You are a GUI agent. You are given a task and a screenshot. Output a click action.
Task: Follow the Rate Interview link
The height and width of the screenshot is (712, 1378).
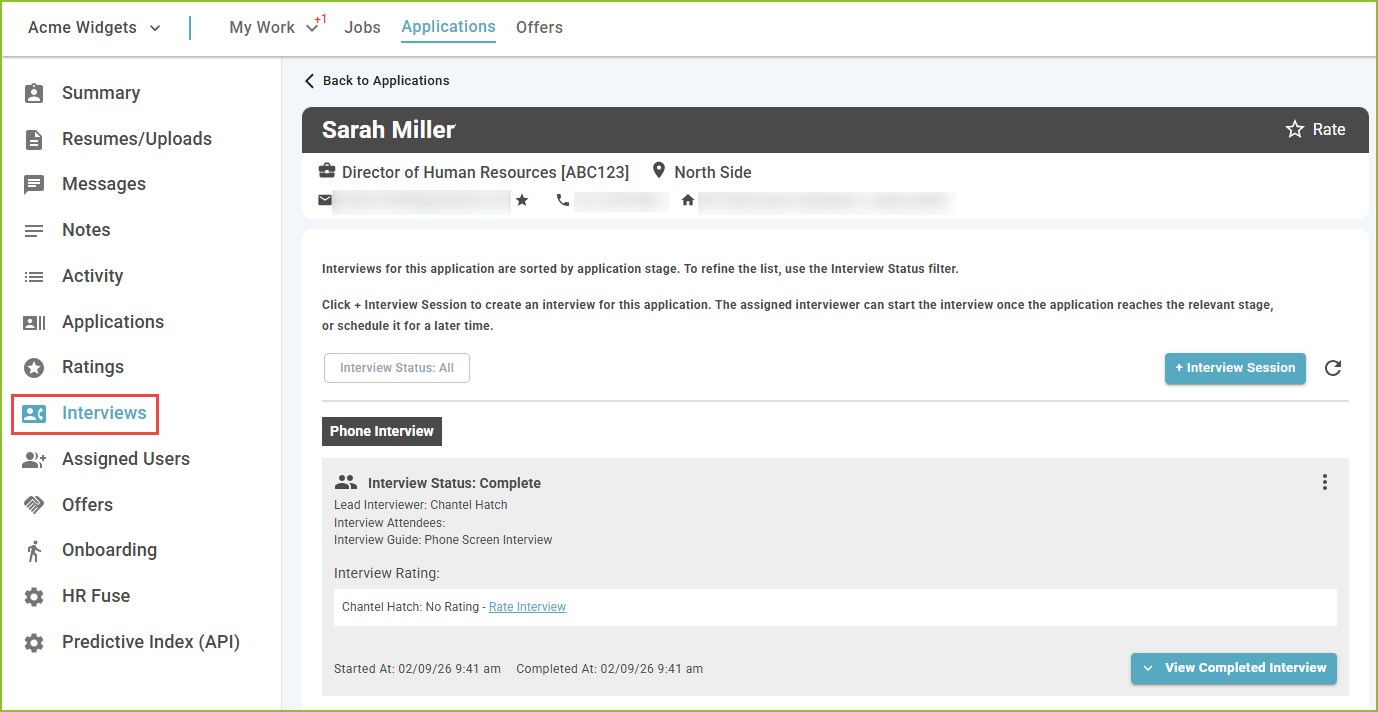coord(527,607)
